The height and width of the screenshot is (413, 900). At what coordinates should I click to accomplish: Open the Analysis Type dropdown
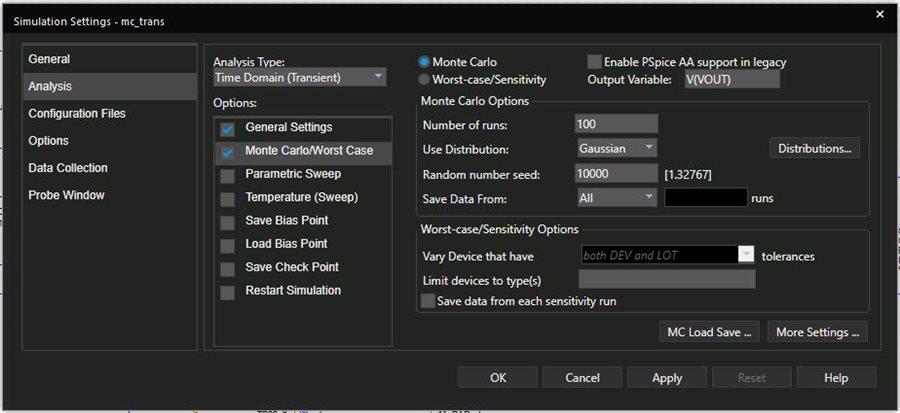pyautogui.click(x=300, y=77)
